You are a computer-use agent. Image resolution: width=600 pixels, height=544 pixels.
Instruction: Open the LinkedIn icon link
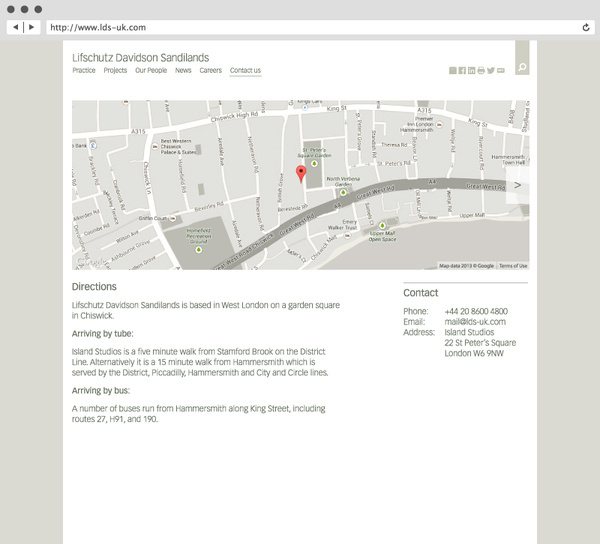471,70
